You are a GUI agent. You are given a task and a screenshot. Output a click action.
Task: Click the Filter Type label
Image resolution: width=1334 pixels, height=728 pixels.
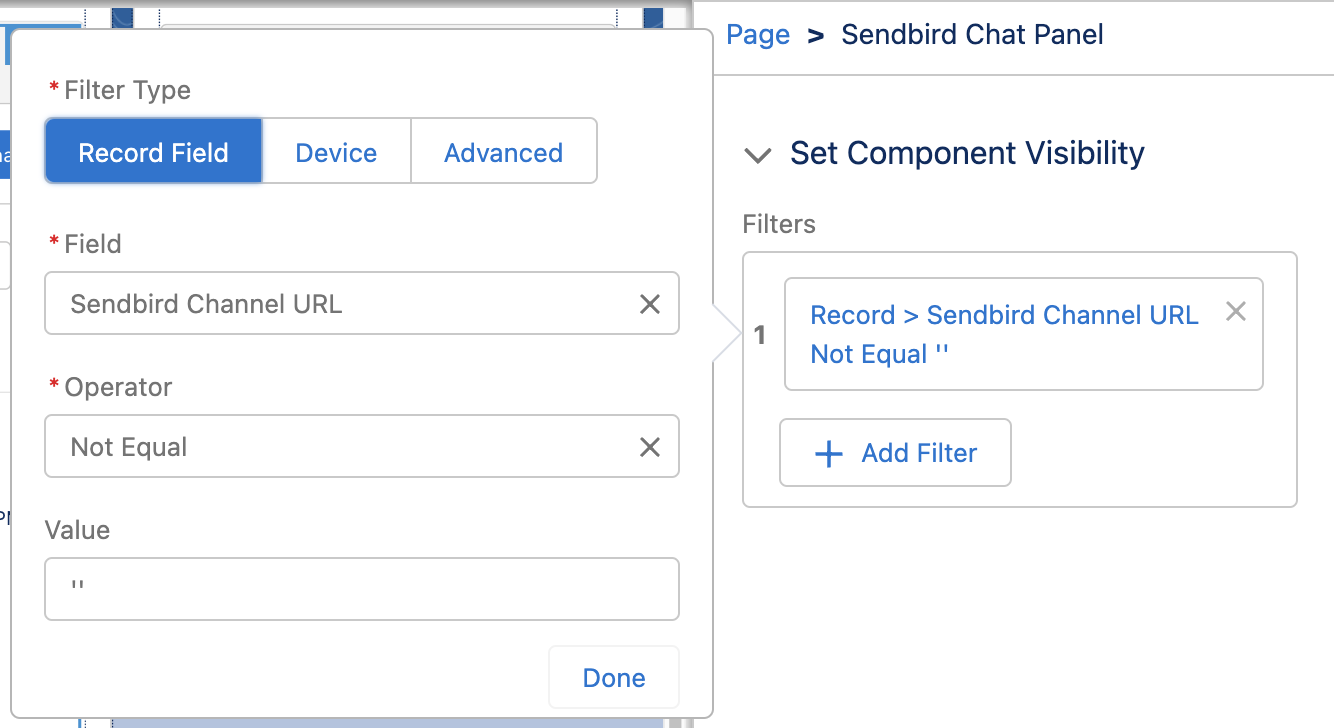(x=127, y=90)
